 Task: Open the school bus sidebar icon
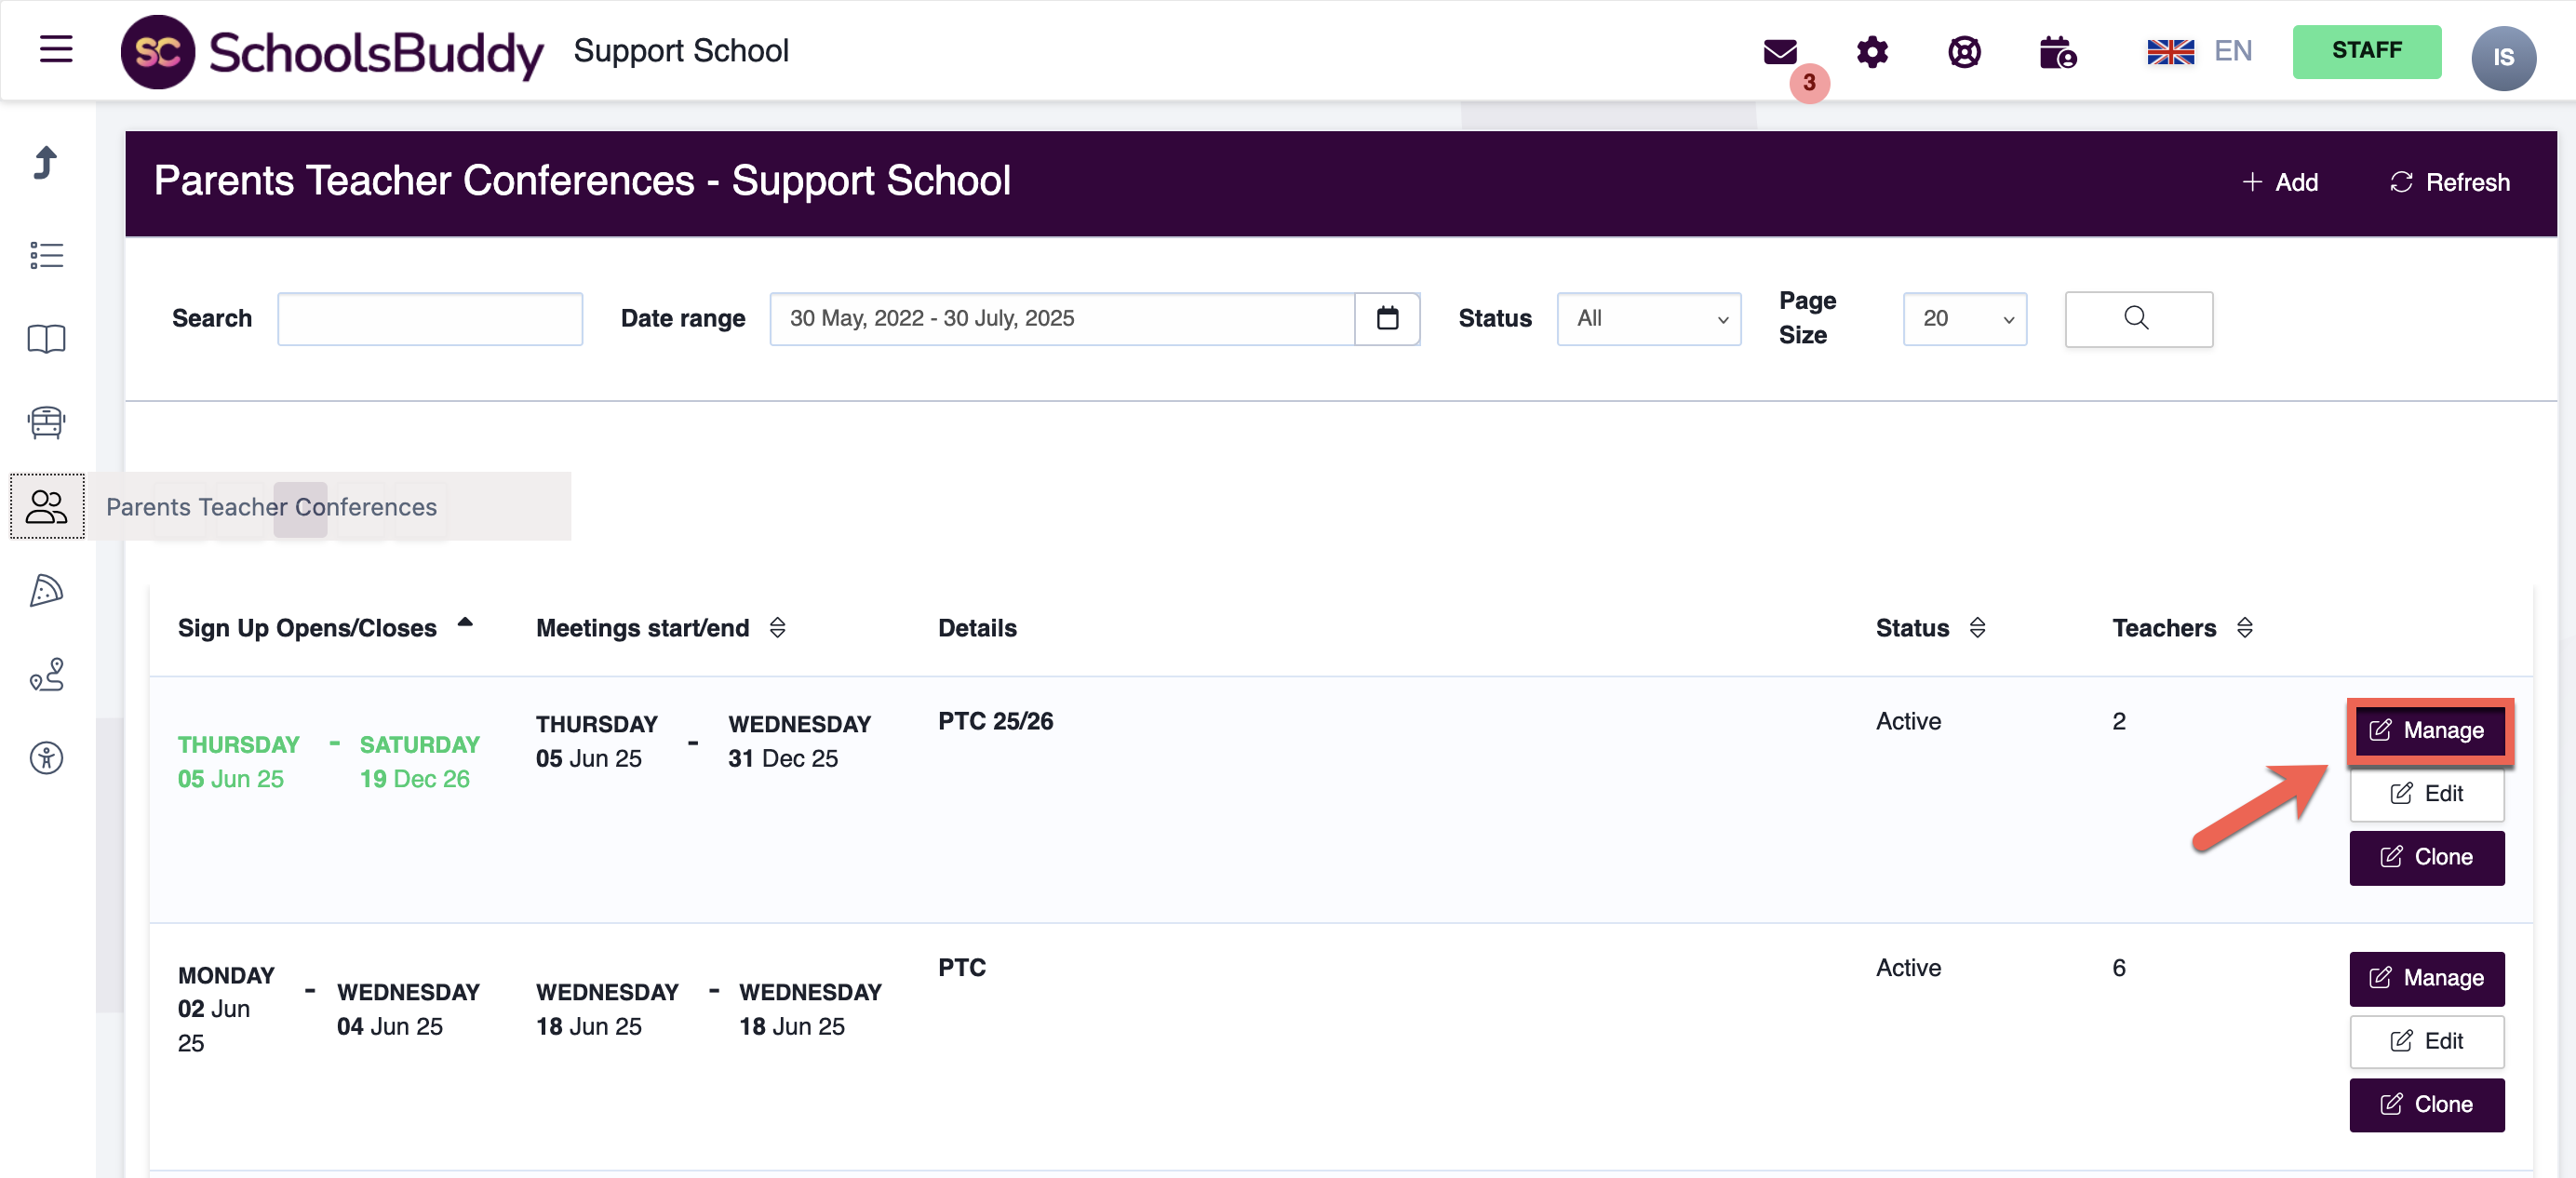46,422
